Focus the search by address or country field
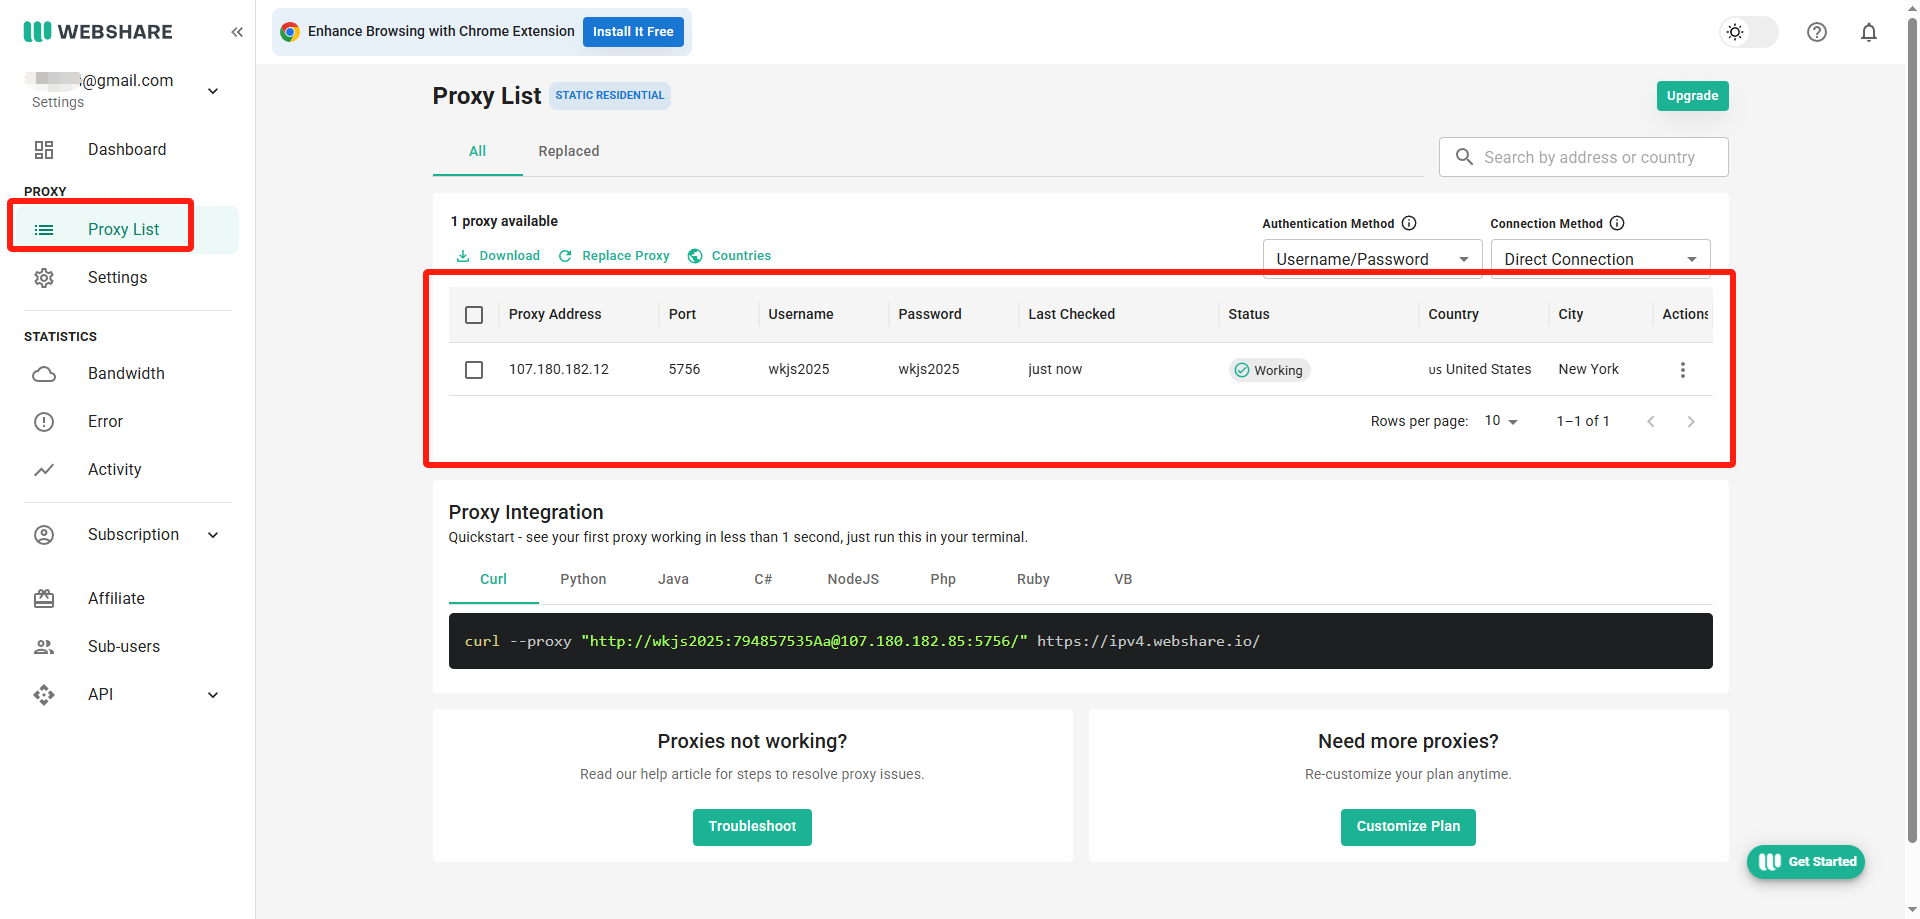The width and height of the screenshot is (1920, 919). click(x=1583, y=157)
